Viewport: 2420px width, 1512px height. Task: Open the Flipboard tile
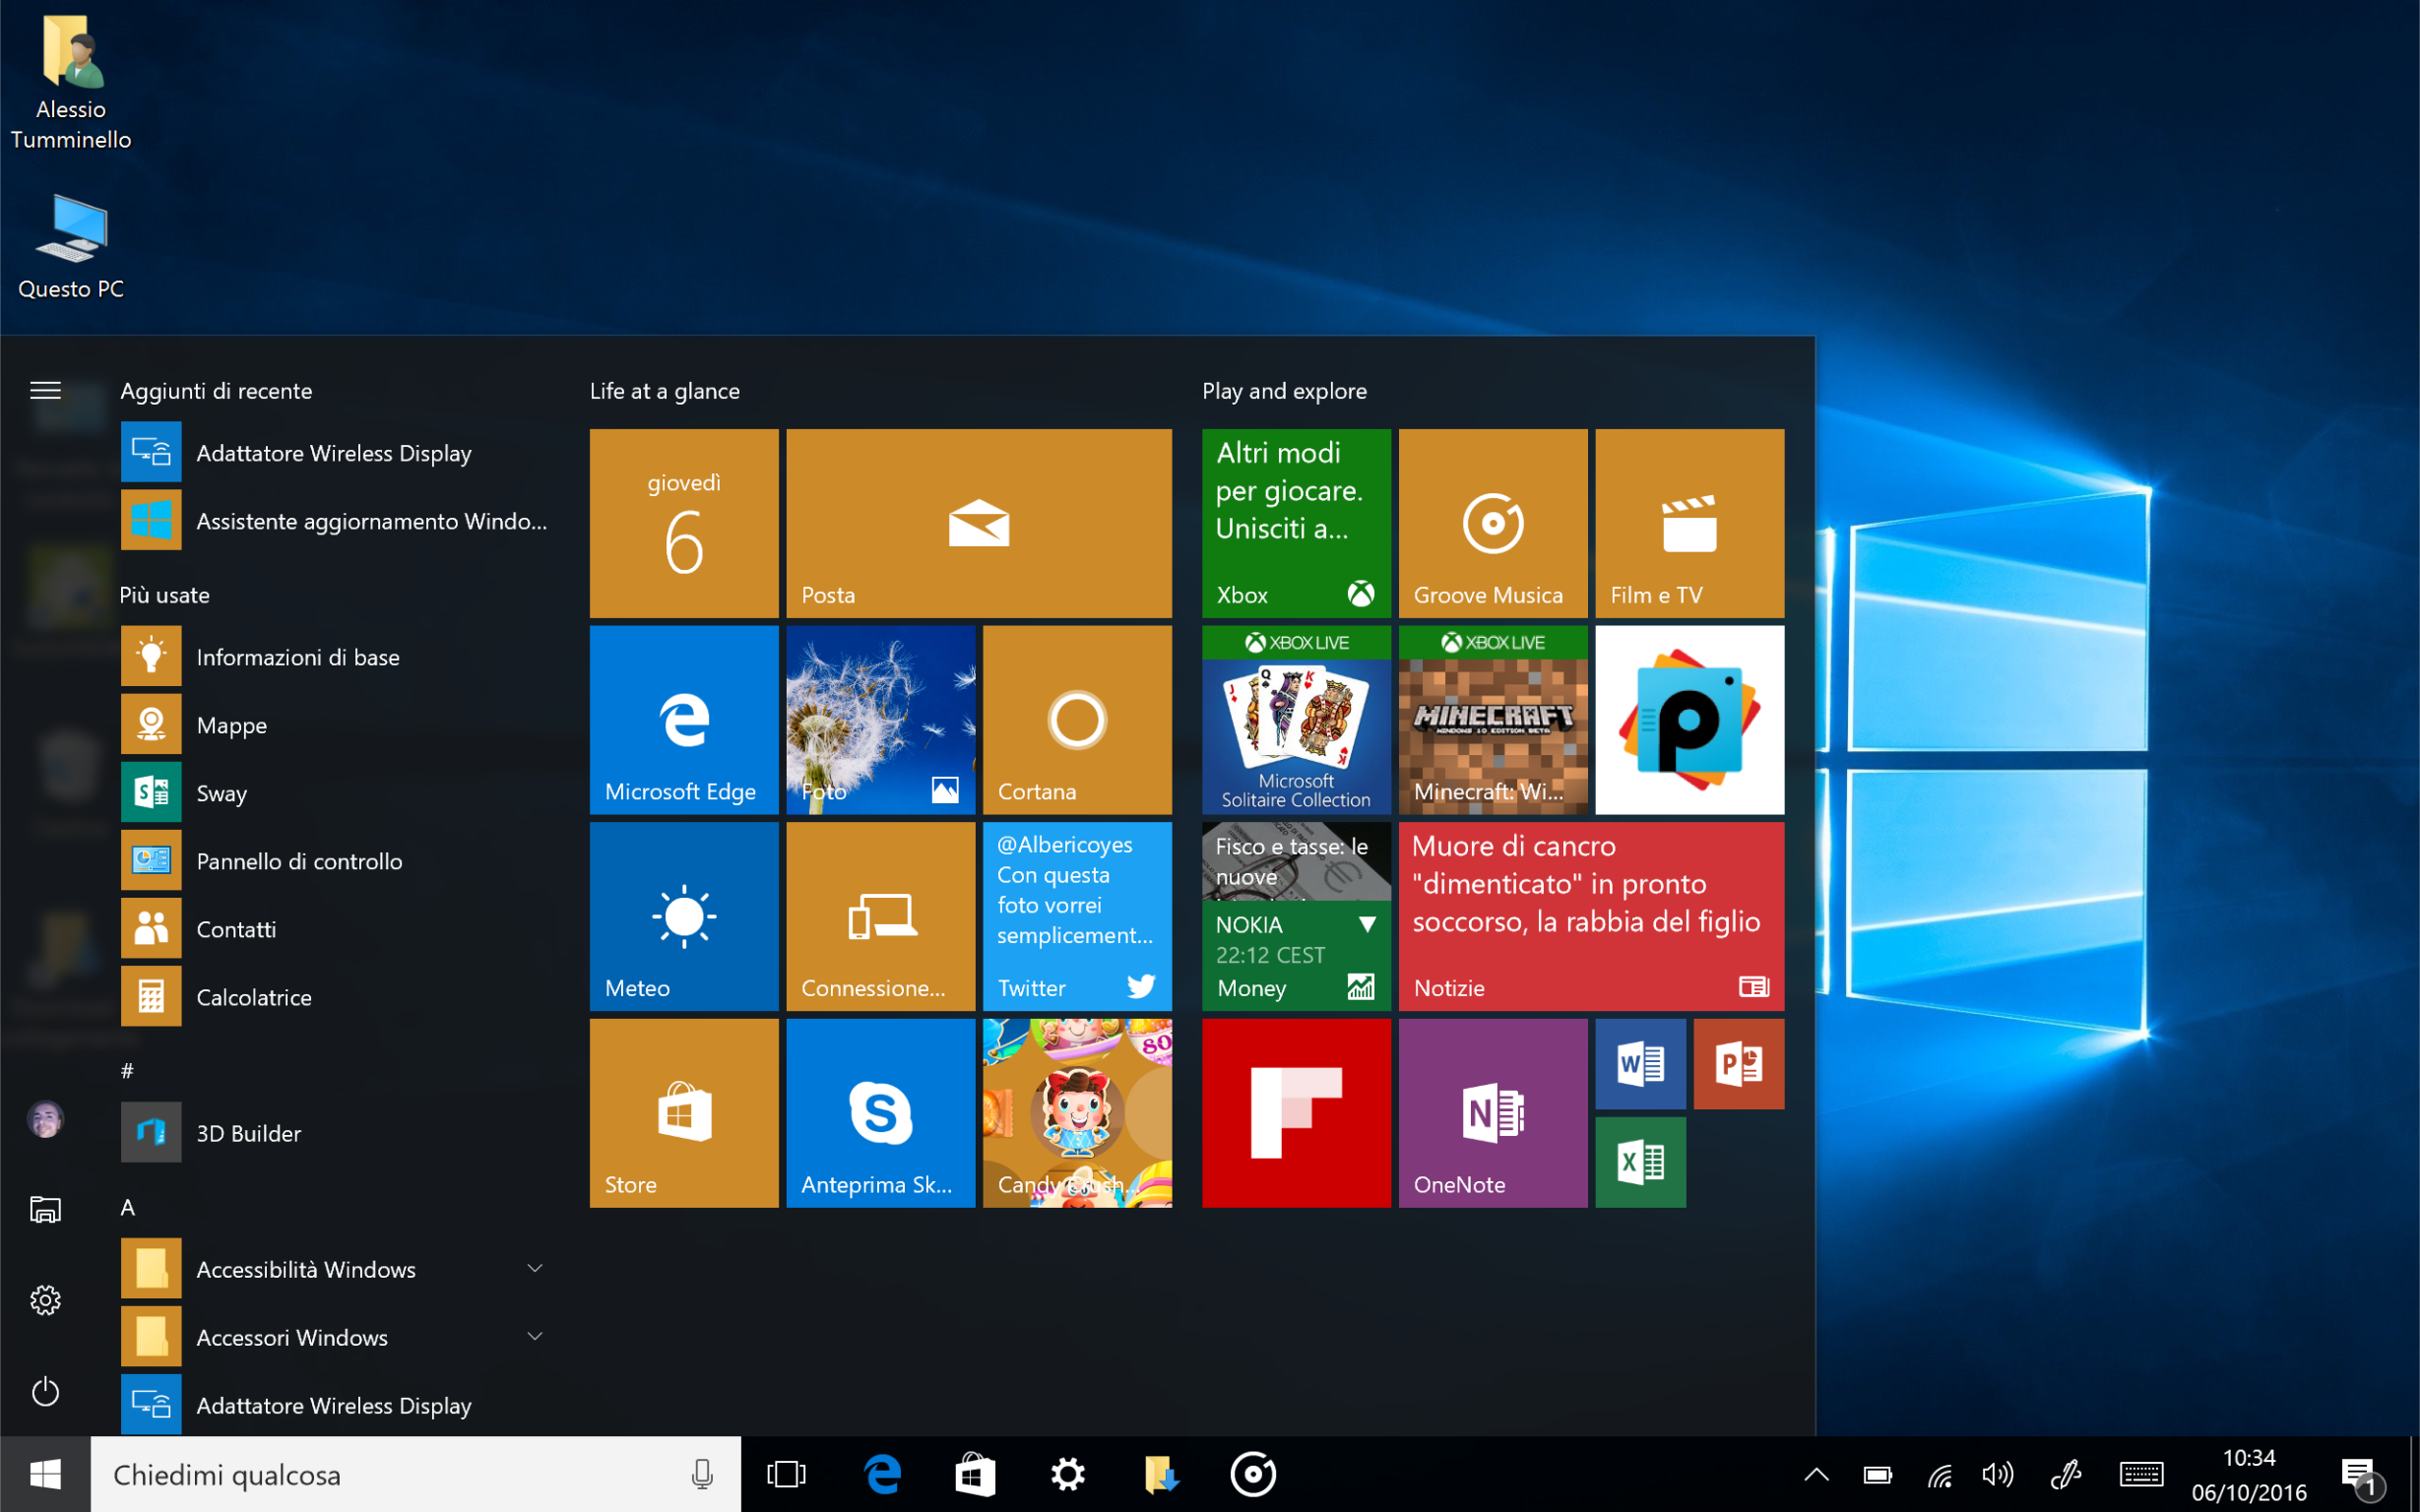(x=1296, y=1113)
